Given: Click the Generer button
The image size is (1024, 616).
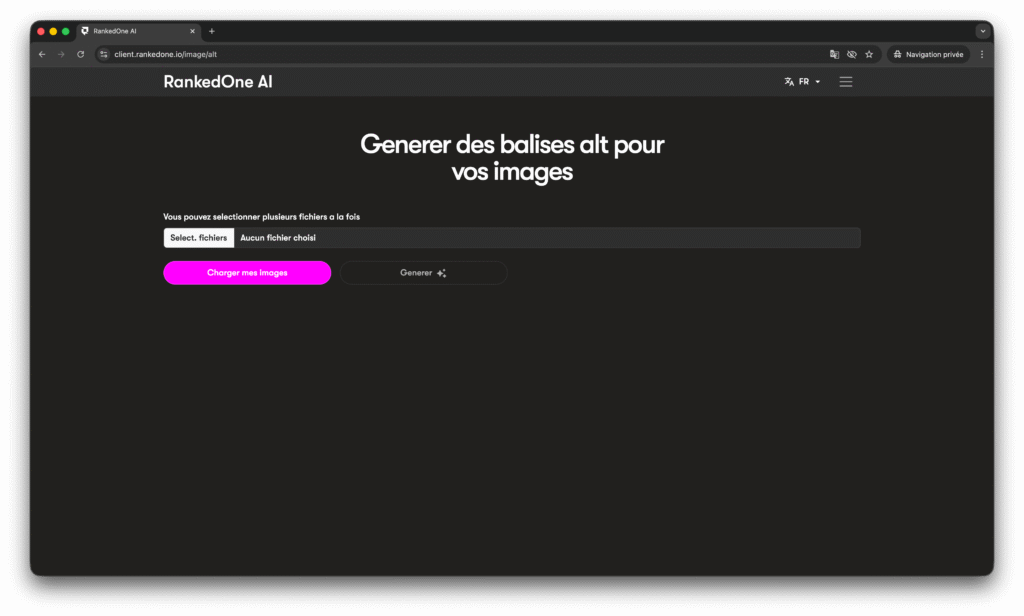Looking at the screenshot, I should click(x=423, y=272).
